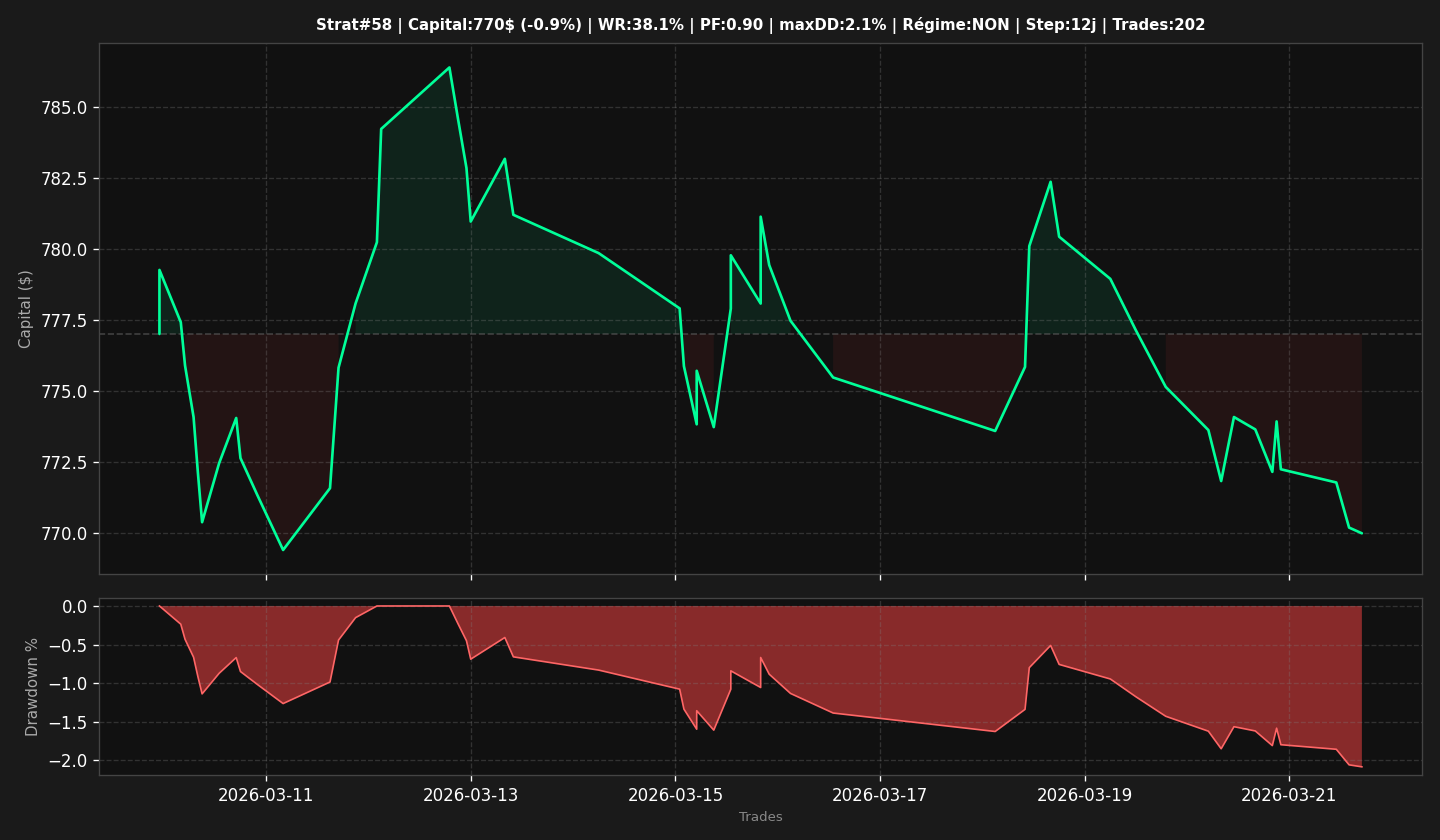Select the 785.0 capital axis tick label
Screen dimensions: 1440x840
pyautogui.click(x=65, y=108)
